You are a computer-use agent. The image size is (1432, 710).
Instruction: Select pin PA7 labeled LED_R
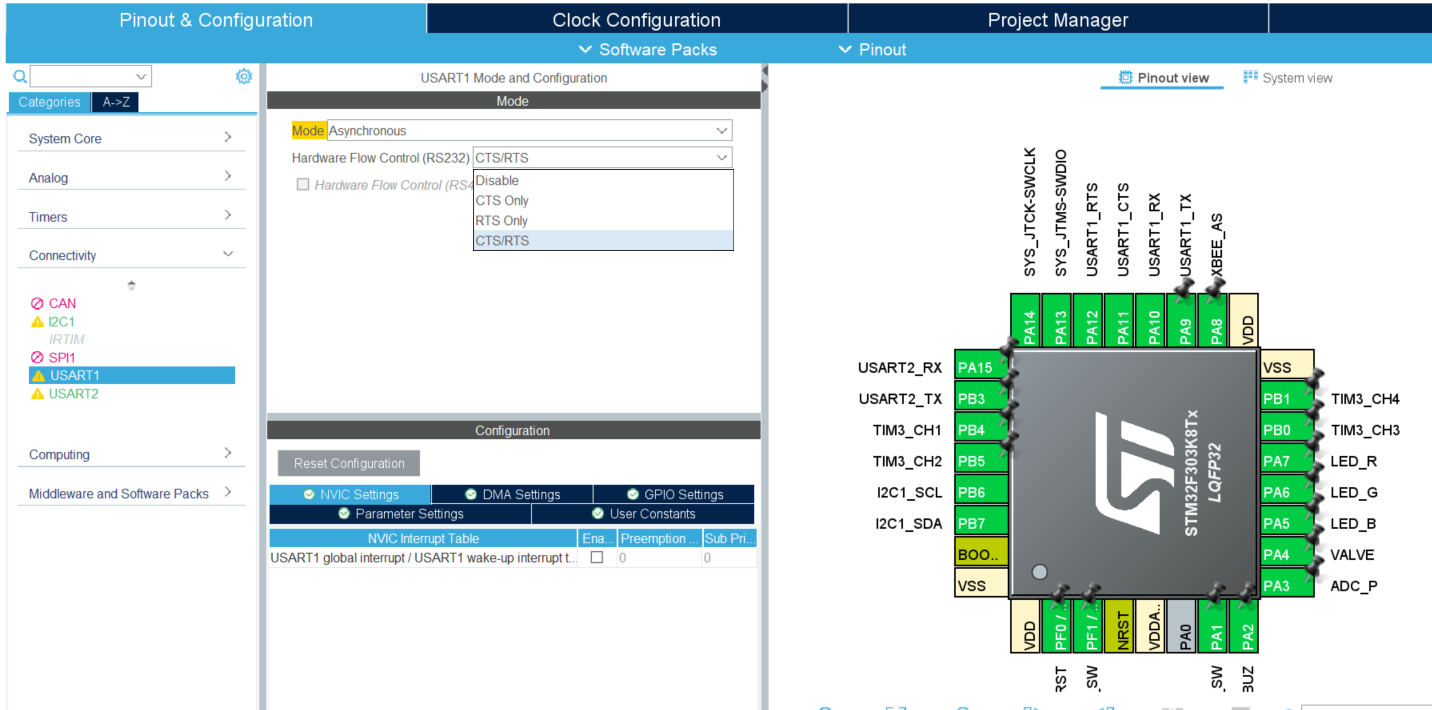pyautogui.click(x=1287, y=461)
